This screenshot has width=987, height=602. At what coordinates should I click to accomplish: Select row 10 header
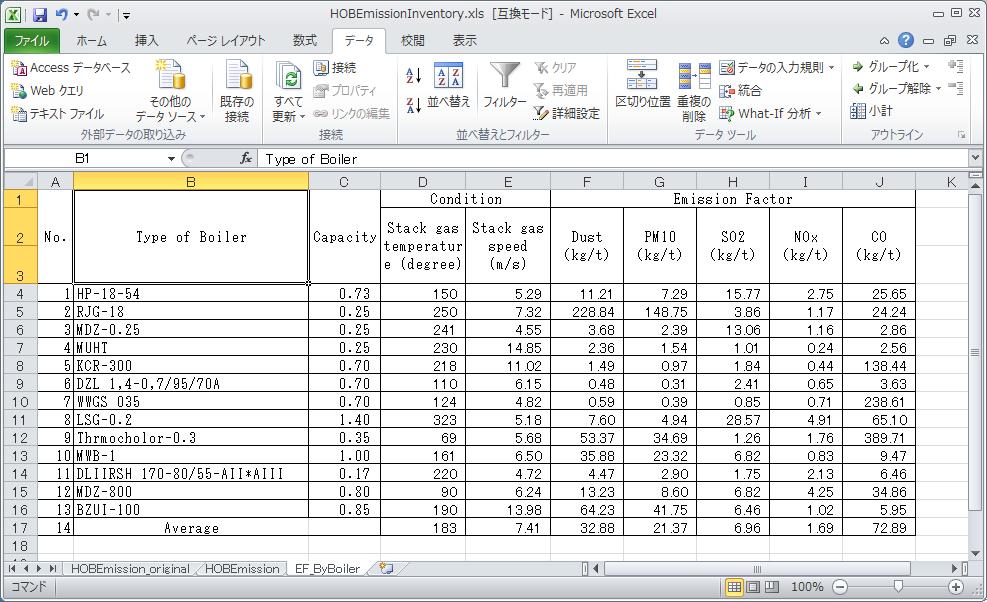click(x=20, y=402)
